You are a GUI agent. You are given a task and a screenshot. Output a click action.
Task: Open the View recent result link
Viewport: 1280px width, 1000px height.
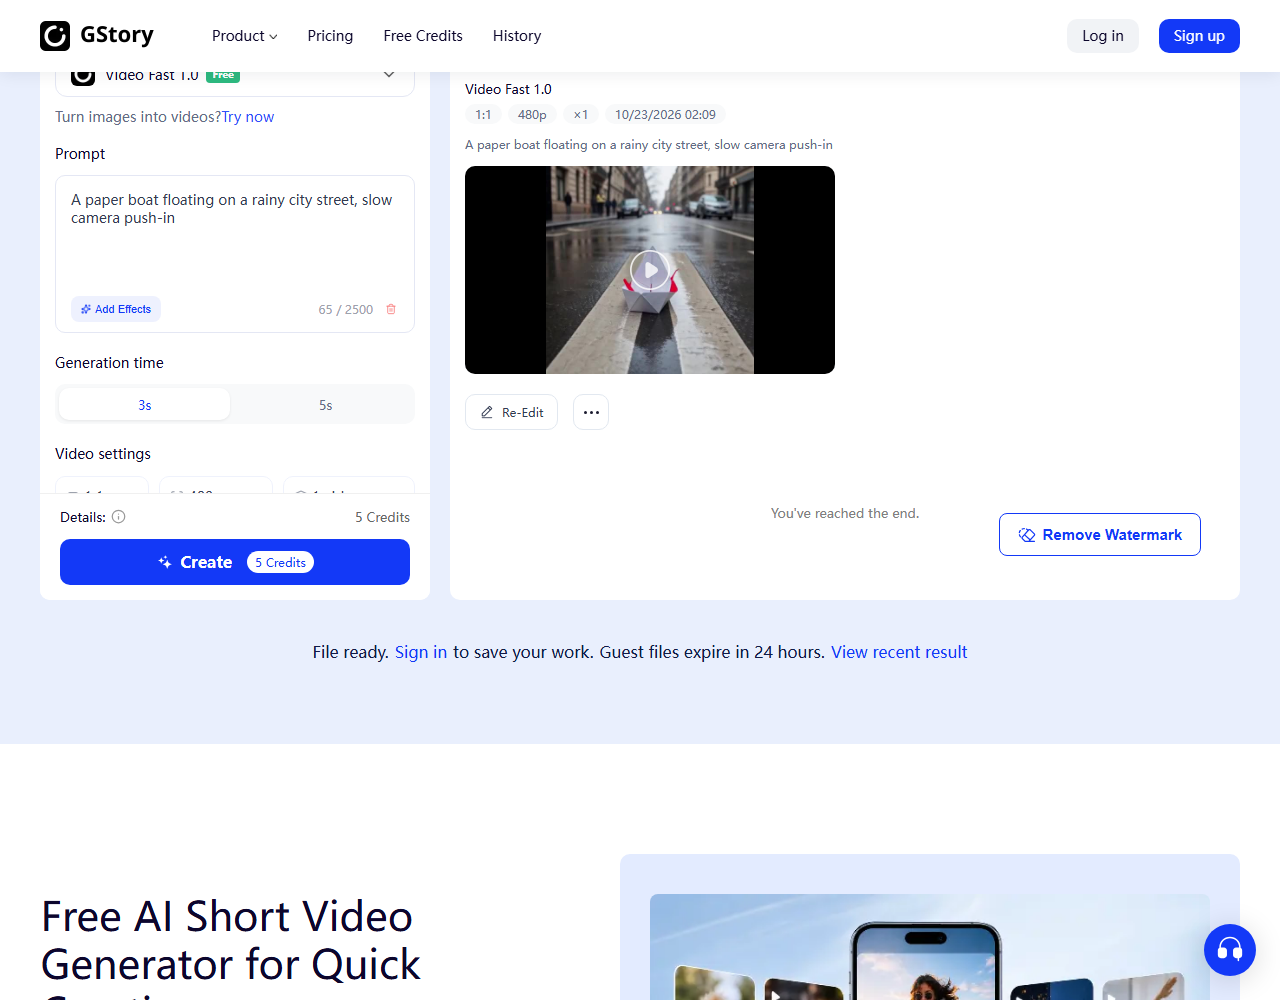[x=899, y=652]
